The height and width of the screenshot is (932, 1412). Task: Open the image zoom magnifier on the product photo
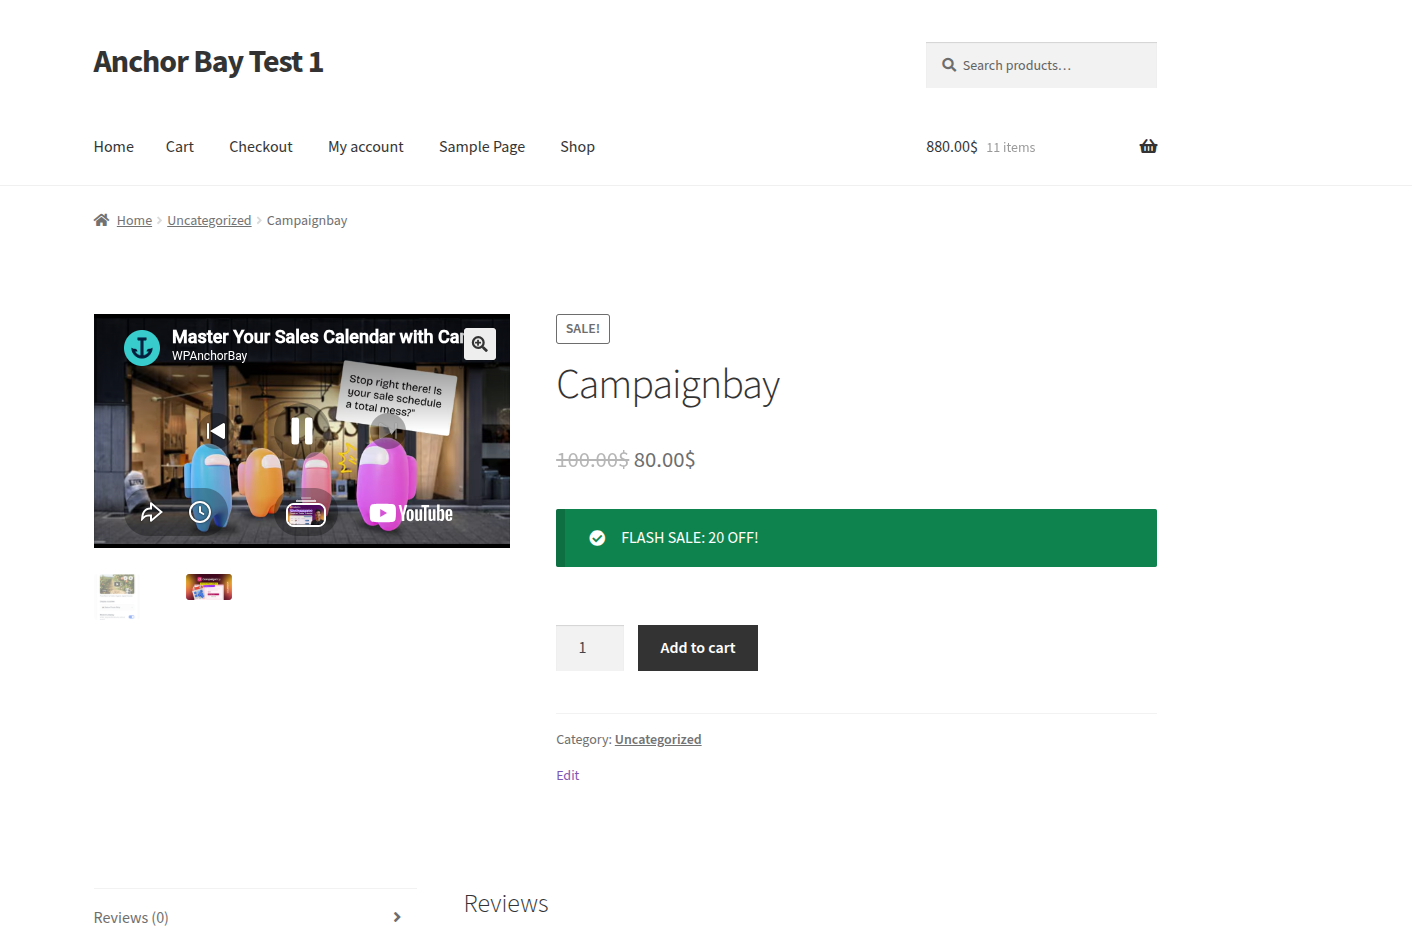click(480, 343)
